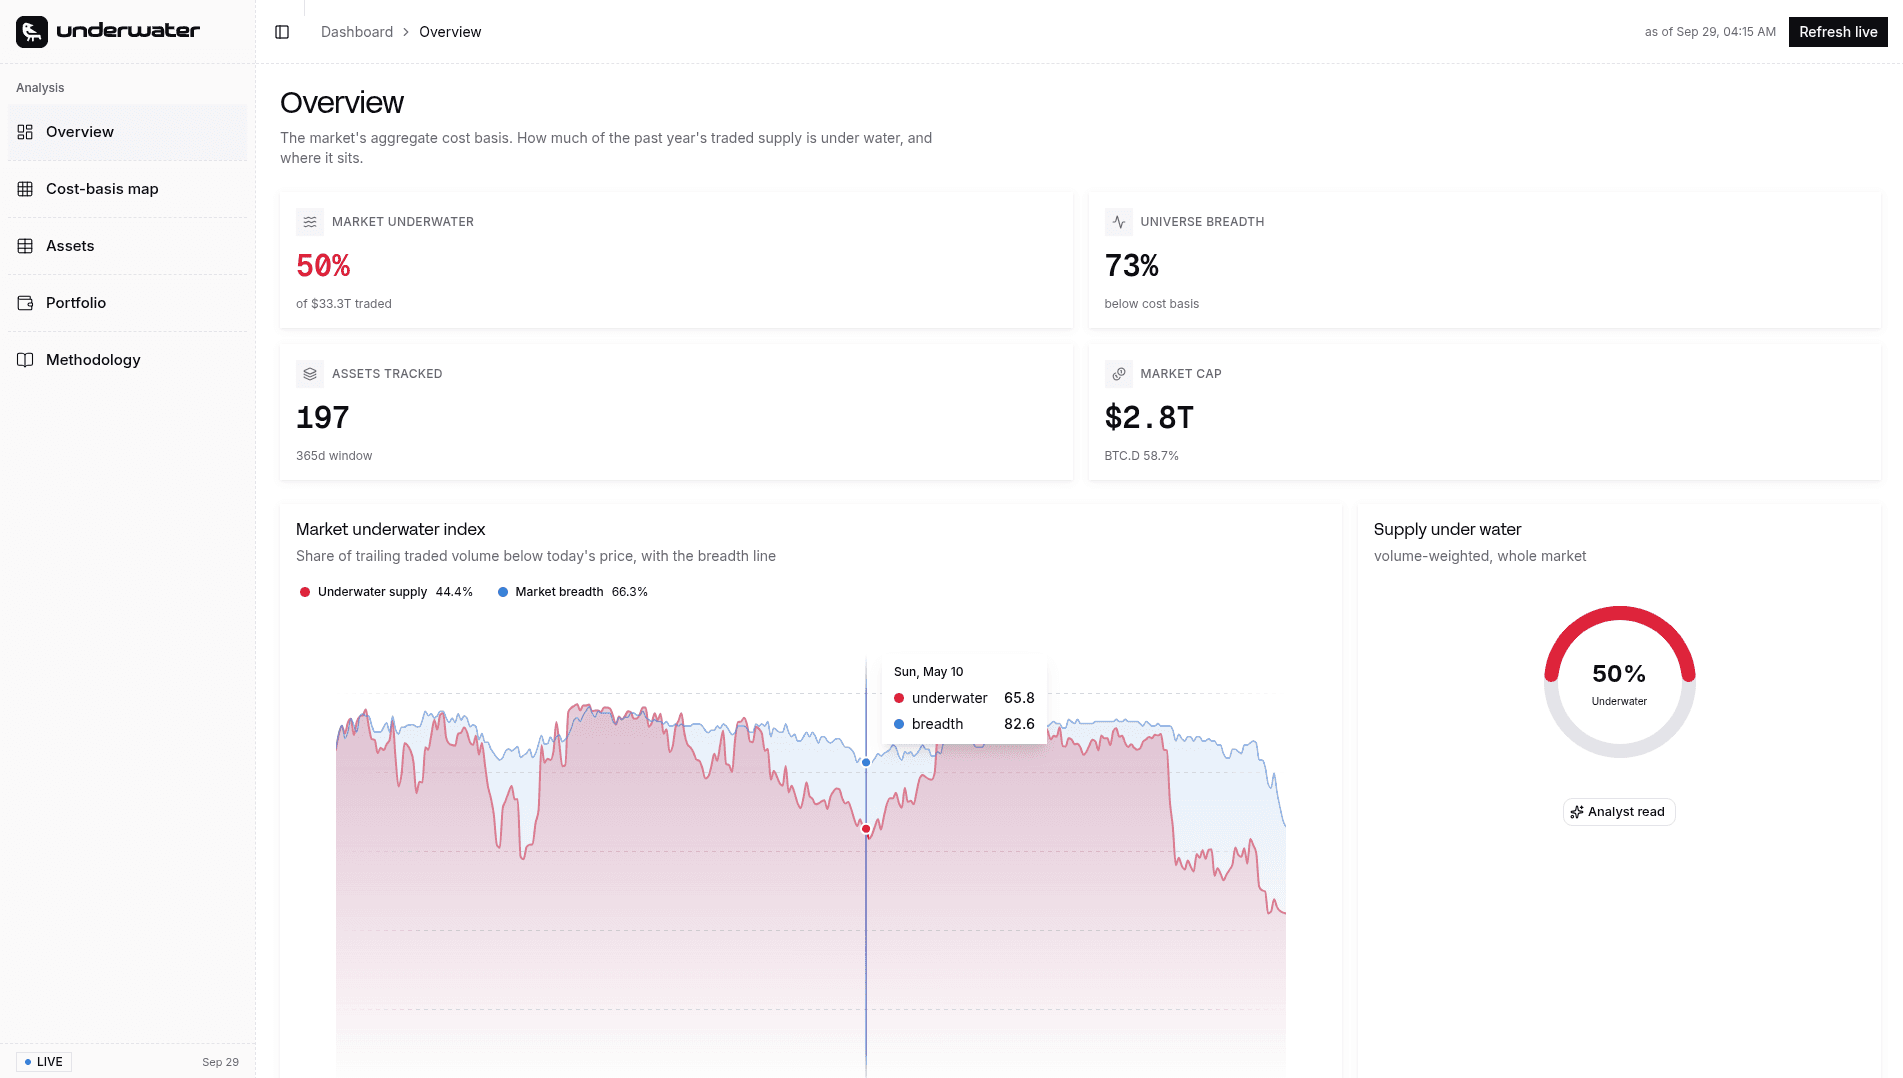The height and width of the screenshot is (1078, 1903).
Task: Click the Refresh live button
Action: pos(1838,32)
